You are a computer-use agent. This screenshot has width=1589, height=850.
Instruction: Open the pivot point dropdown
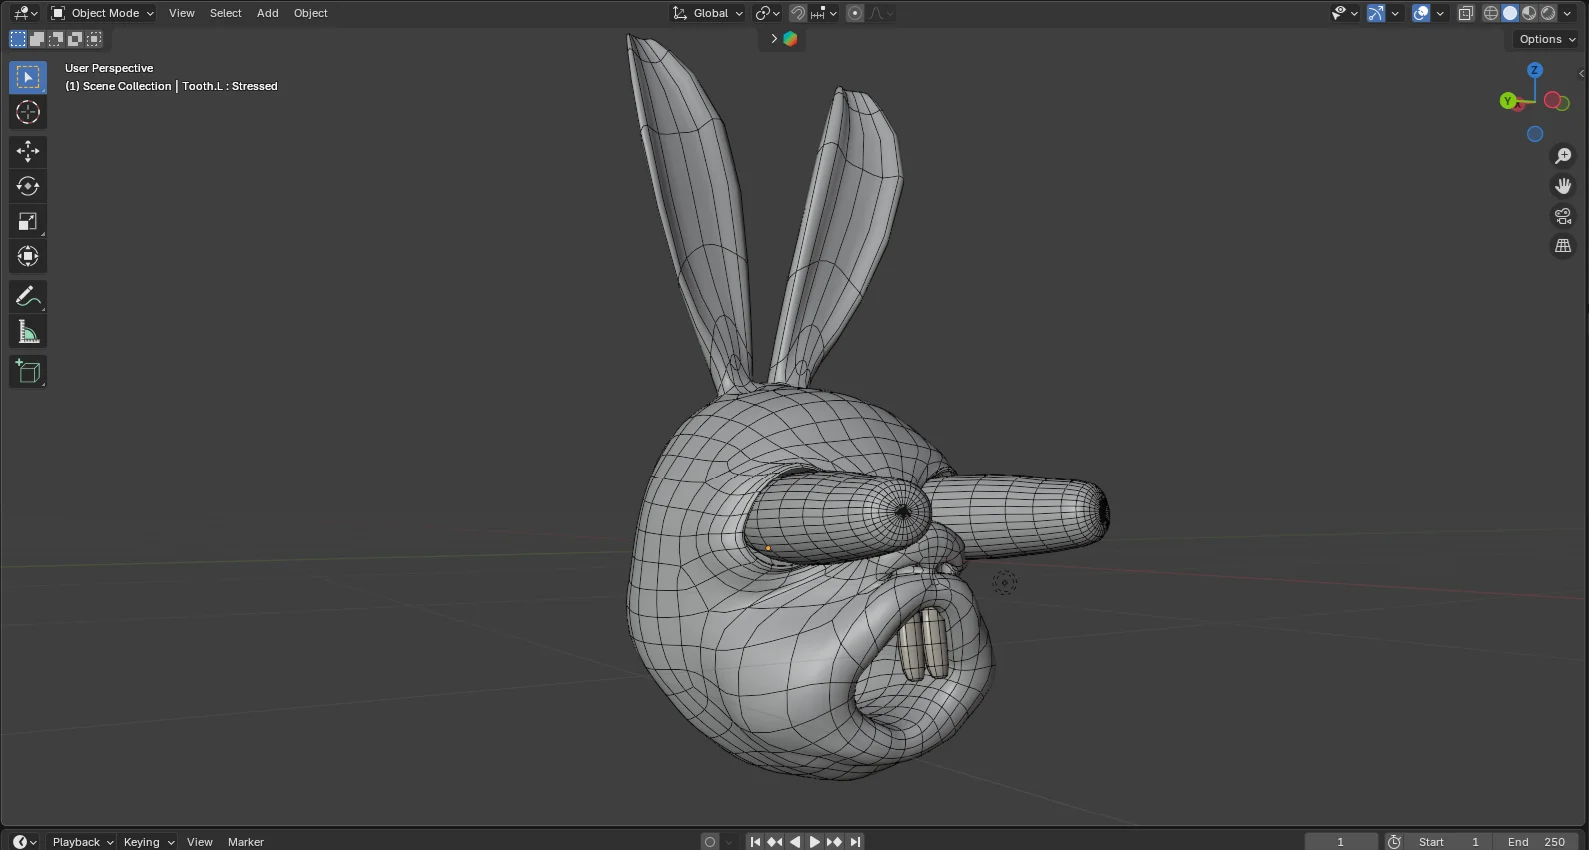(x=768, y=13)
